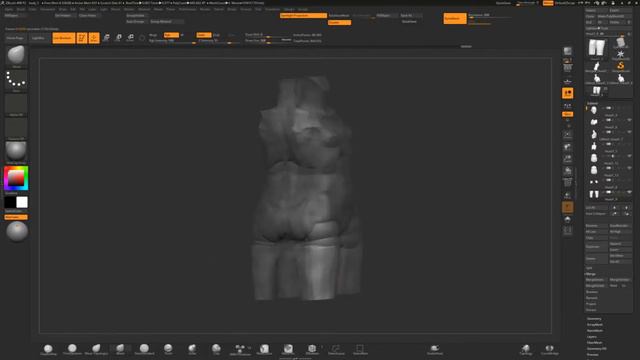
Task: Open the Zplugin menu
Action: click(289, 9)
